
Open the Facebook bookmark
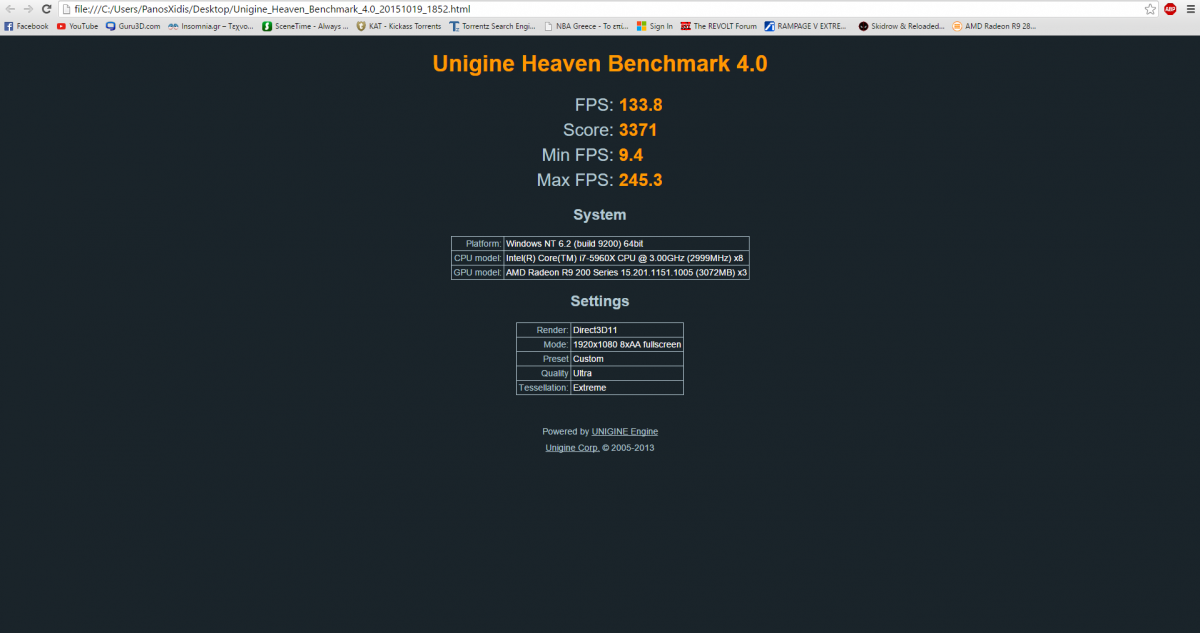[x=27, y=26]
